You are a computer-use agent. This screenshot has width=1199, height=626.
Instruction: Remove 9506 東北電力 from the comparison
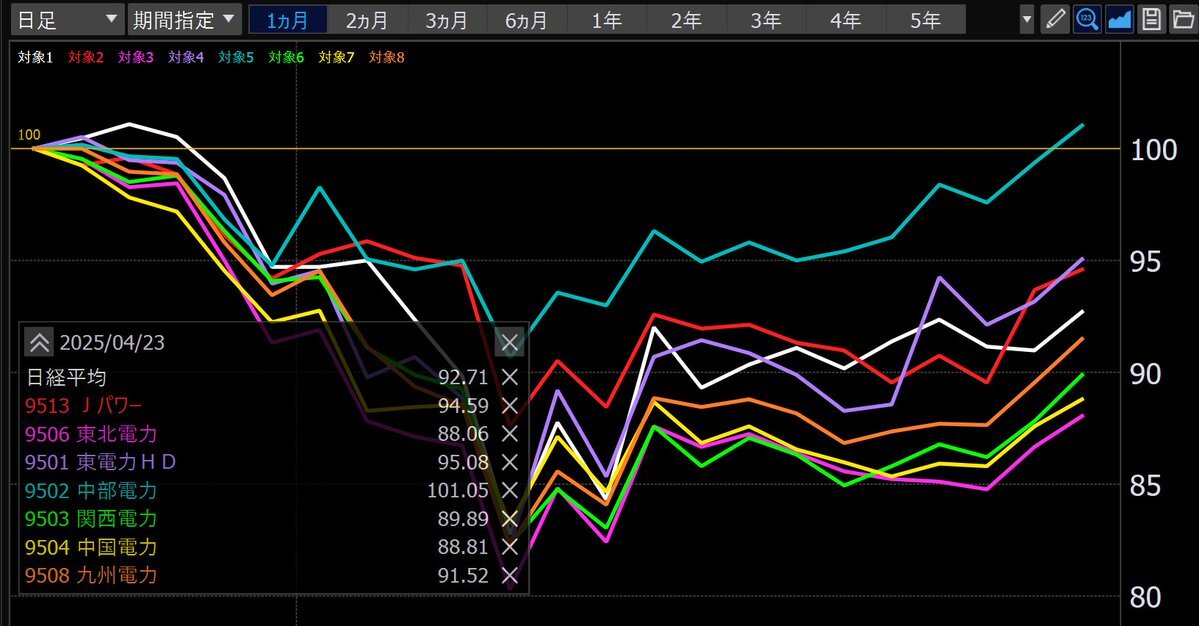tap(509, 433)
